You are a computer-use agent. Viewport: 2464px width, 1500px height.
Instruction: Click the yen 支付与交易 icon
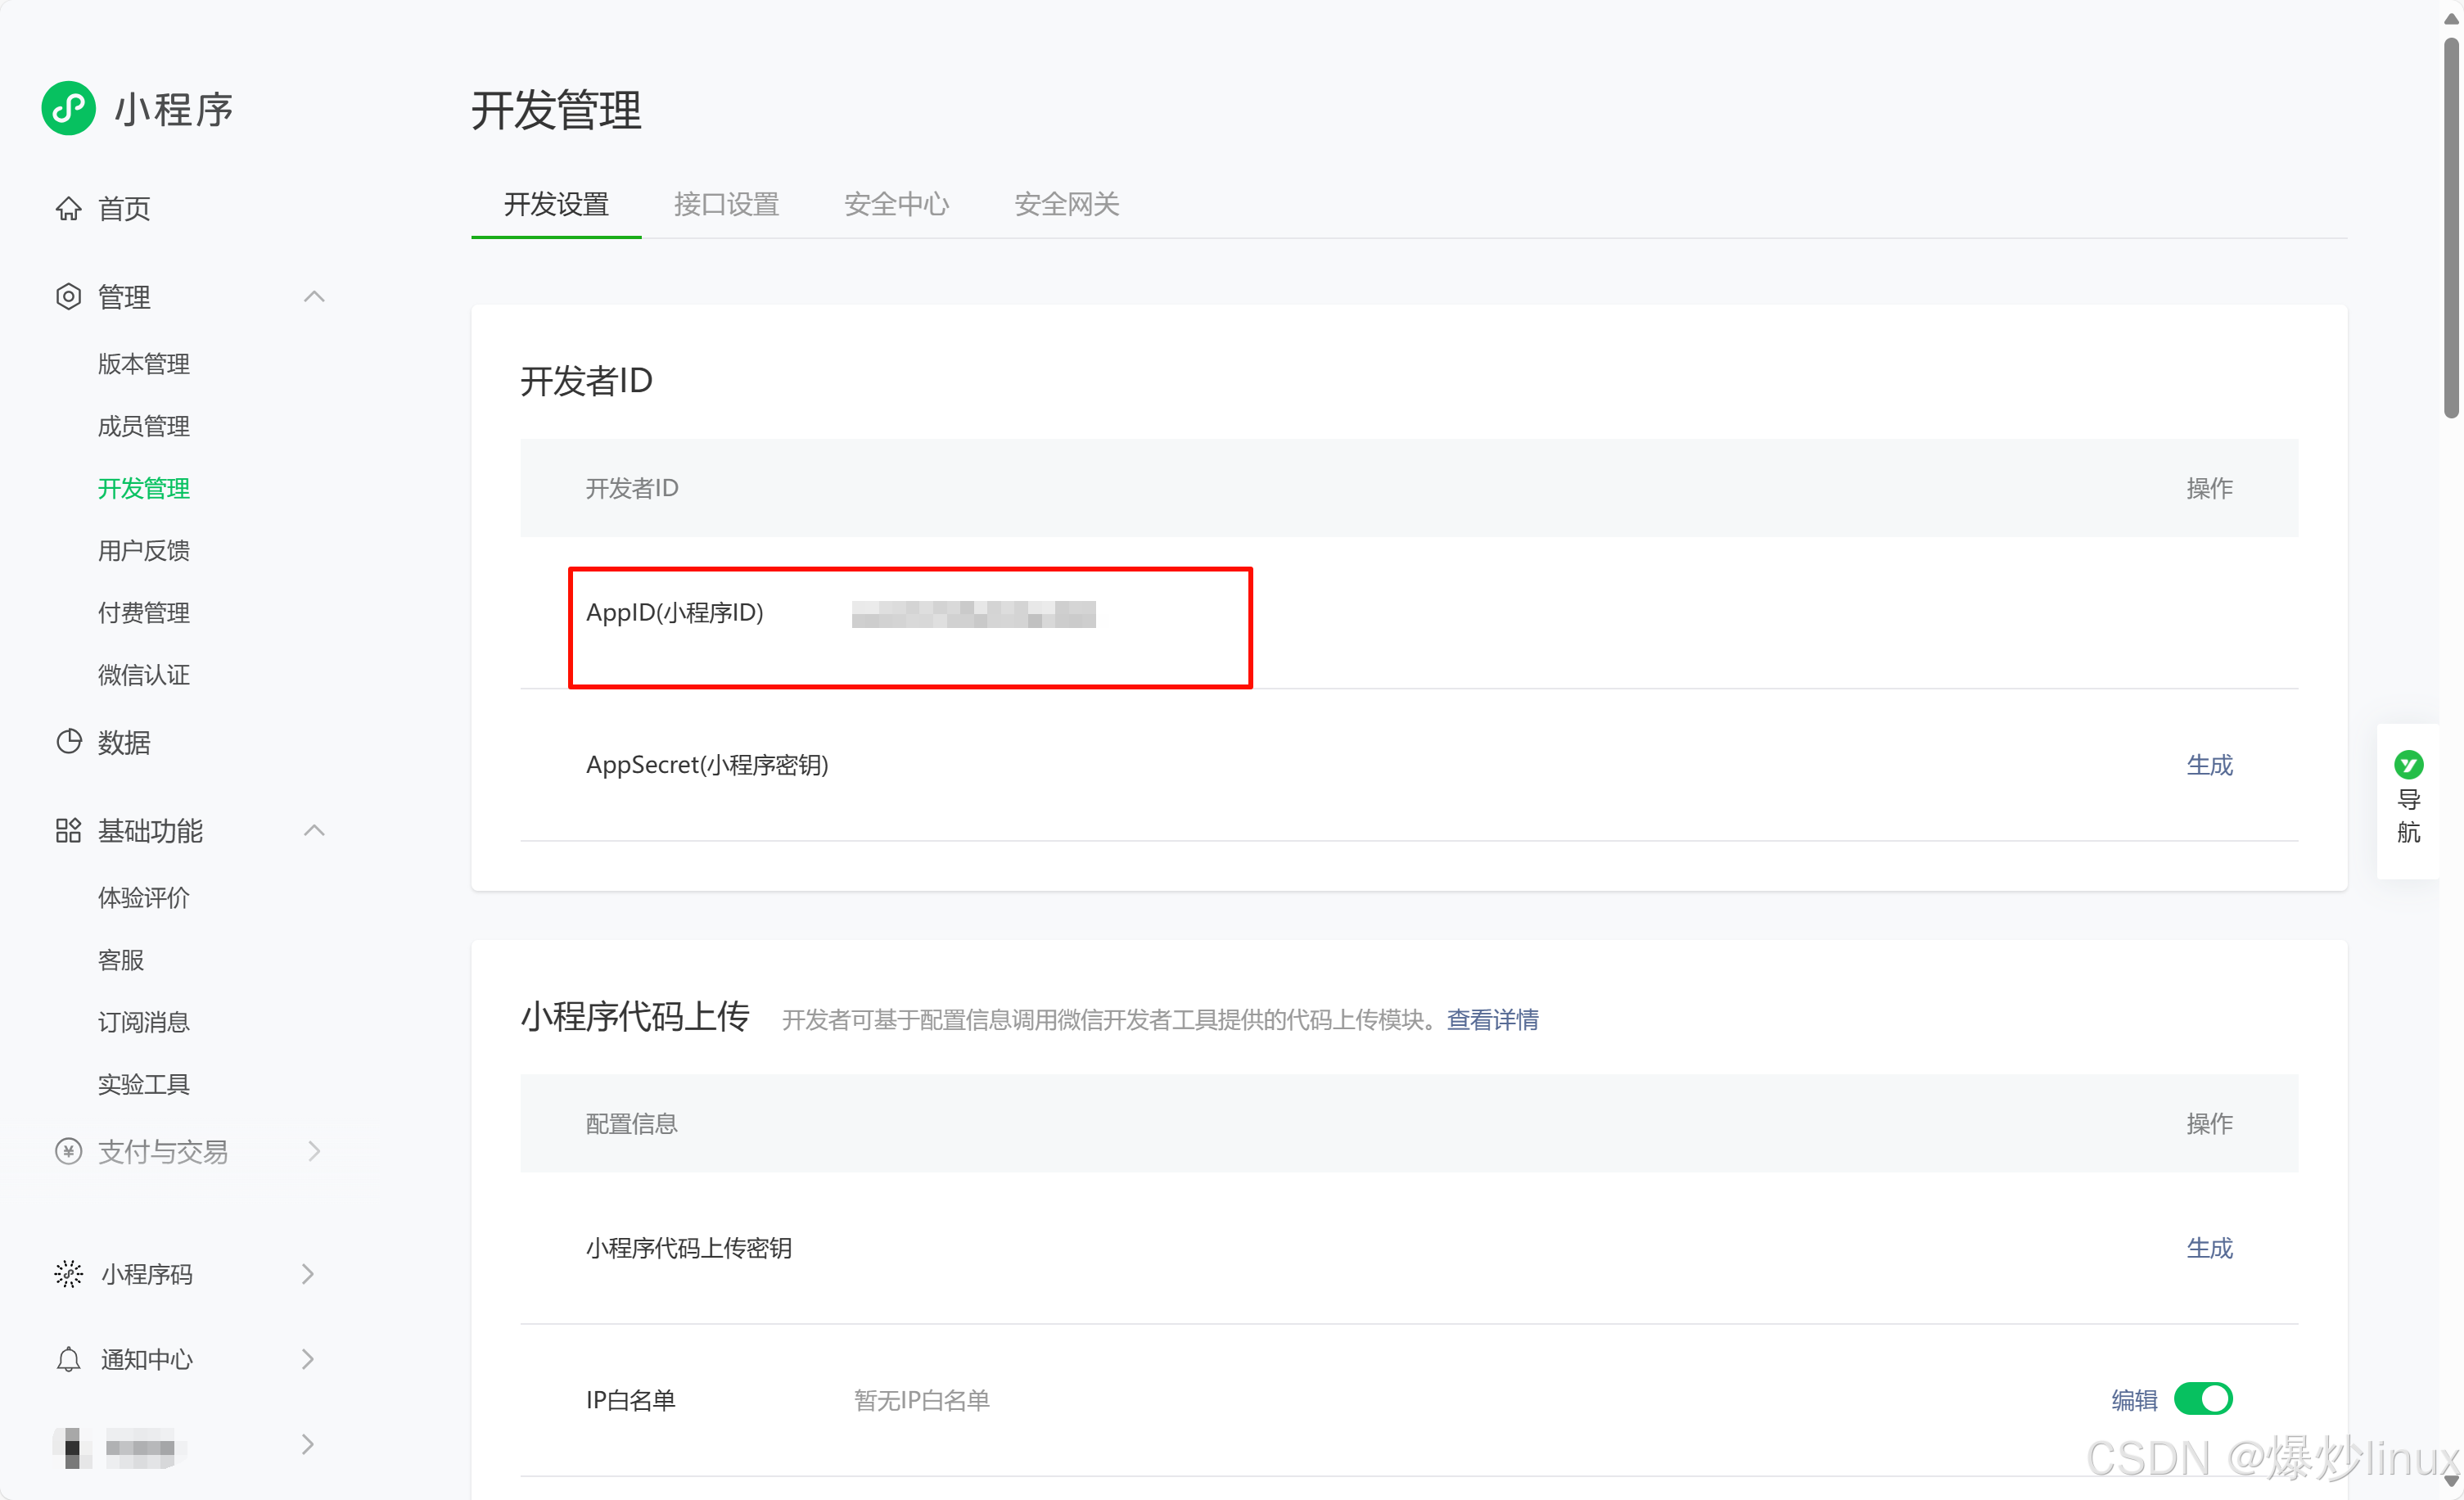click(68, 1152)
